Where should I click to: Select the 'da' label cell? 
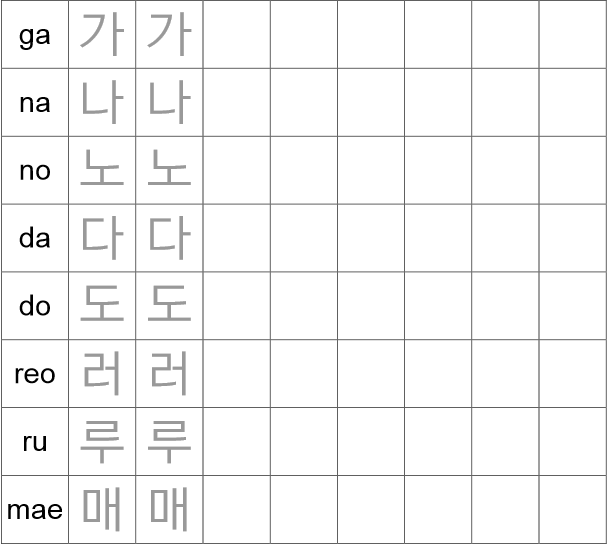click(35, 238)
